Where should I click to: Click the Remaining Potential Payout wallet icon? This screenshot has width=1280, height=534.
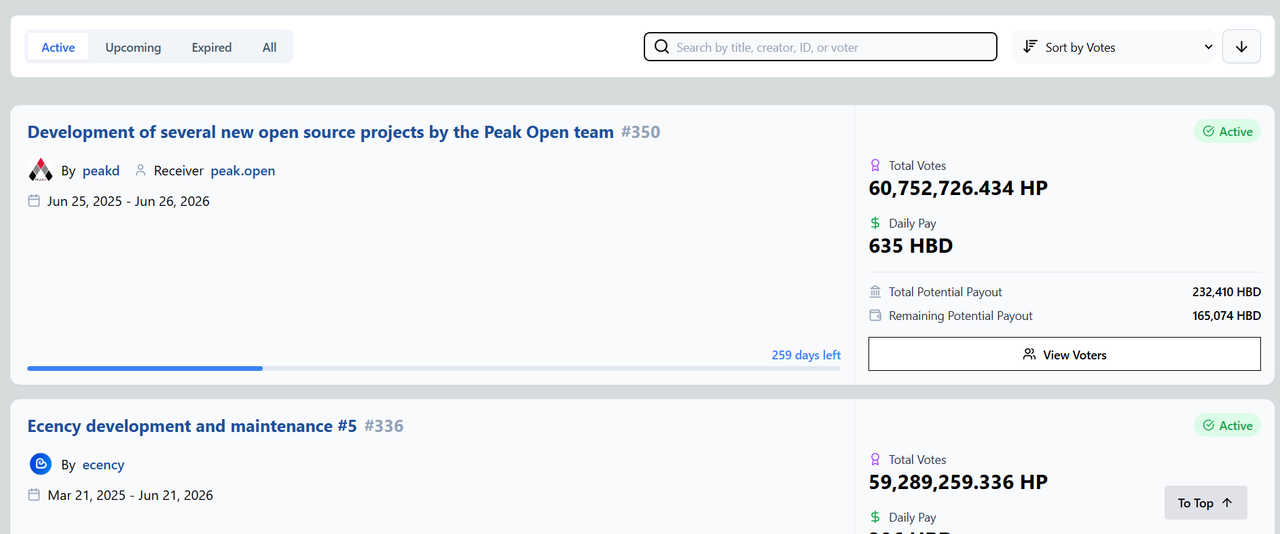(876, 316)
